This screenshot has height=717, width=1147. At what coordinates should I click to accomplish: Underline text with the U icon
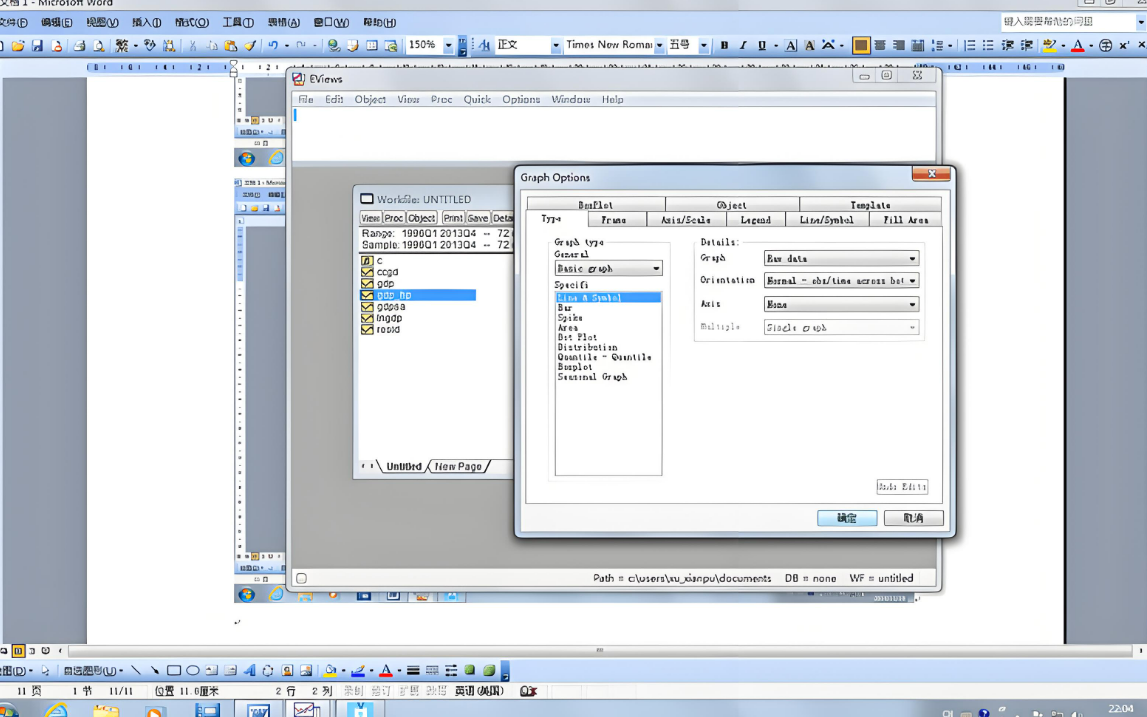click(x=762, y=45)
